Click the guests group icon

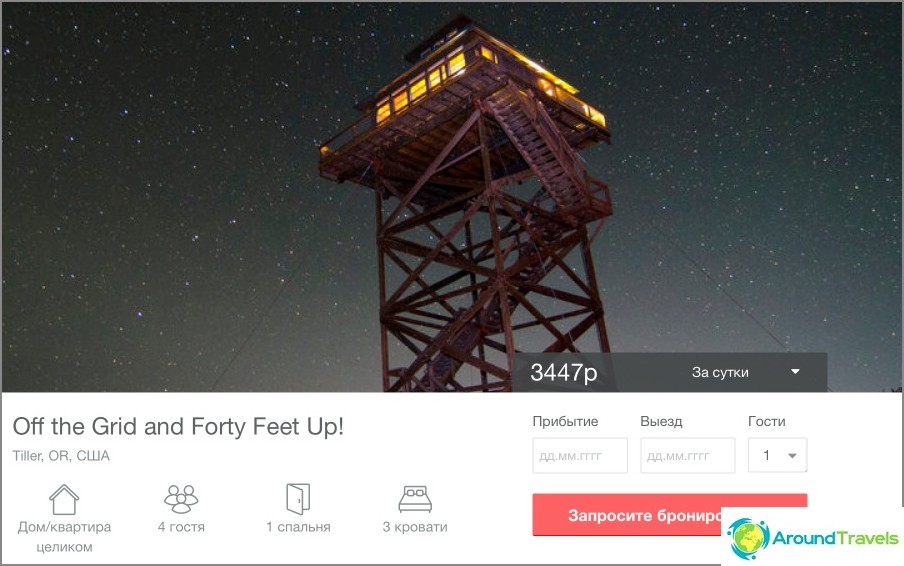point(181,499)
